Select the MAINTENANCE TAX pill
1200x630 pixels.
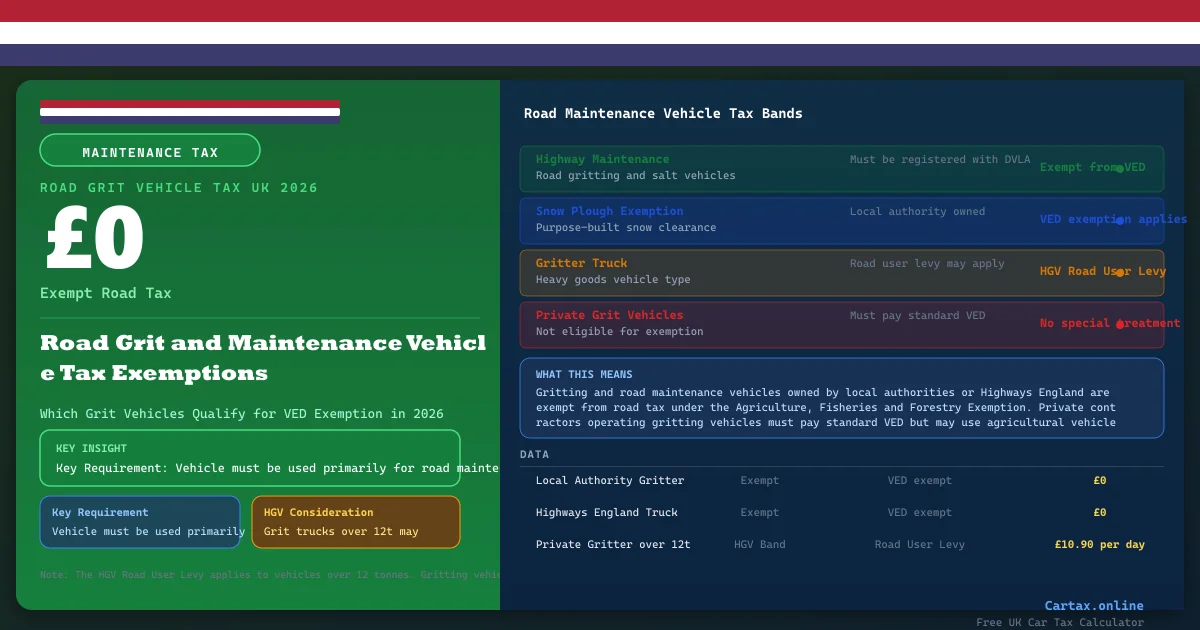[150, 150]
